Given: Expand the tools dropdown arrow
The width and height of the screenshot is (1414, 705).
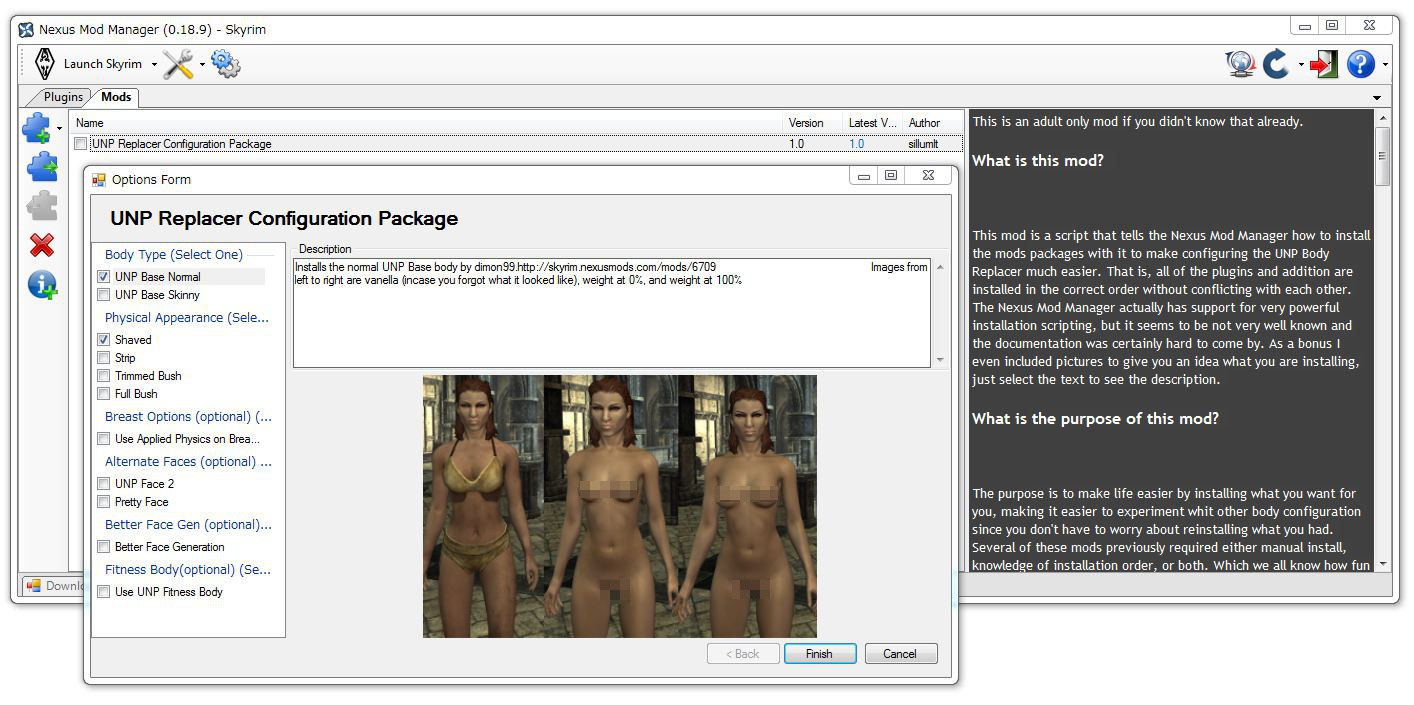Looking at the screenshot, I should pyautogui.click(x=202, y=65).
